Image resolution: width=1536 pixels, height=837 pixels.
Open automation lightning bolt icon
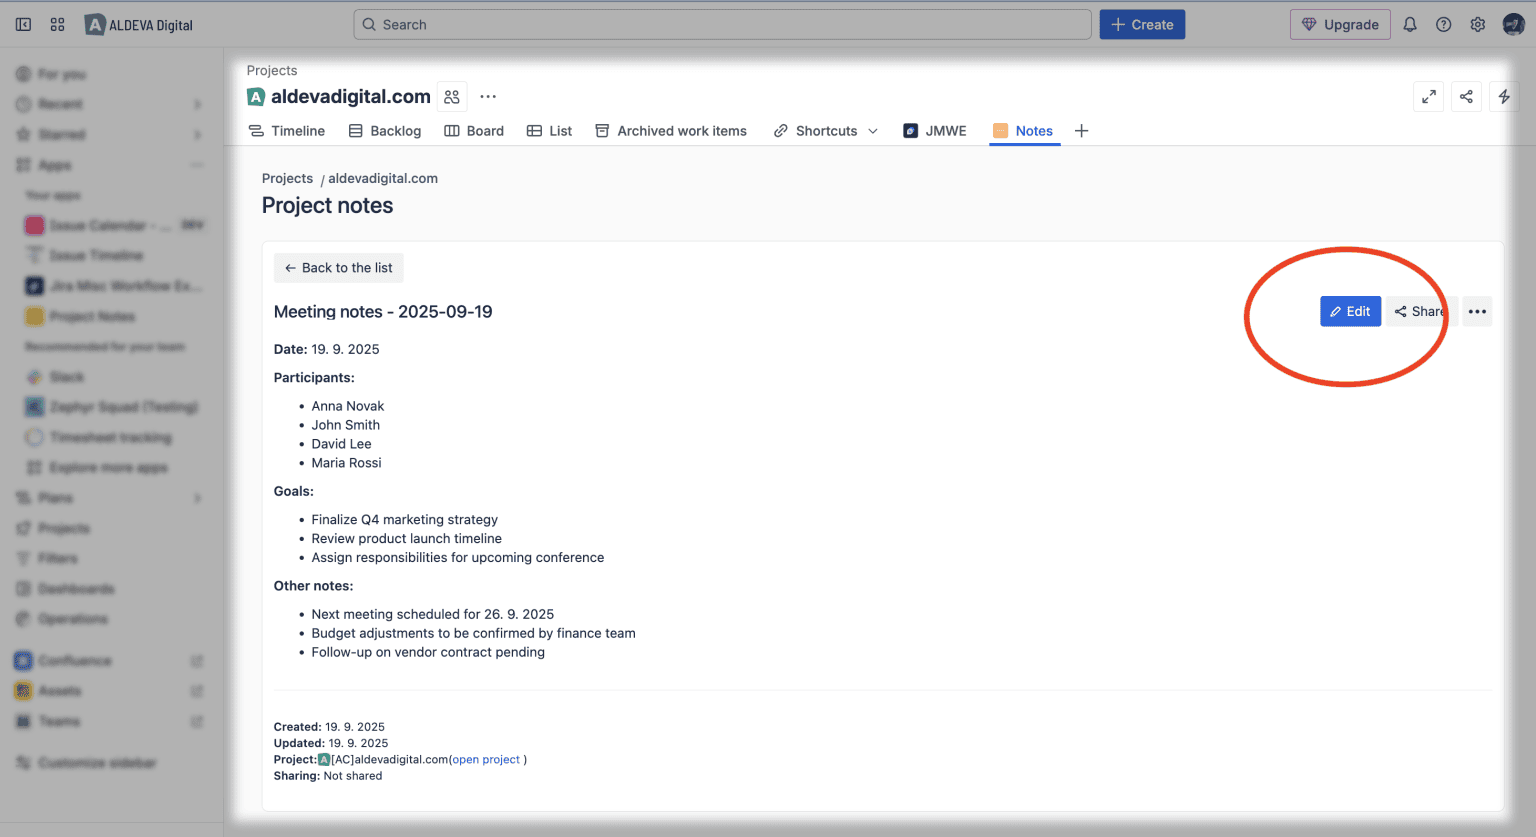click(x=1504, y=97)
